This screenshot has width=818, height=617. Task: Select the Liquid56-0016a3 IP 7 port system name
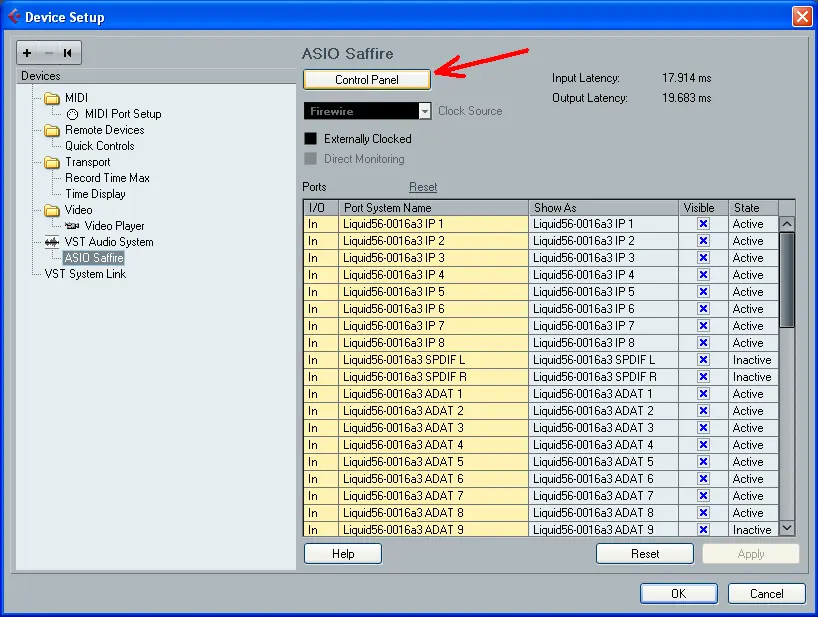pos(434,325)
